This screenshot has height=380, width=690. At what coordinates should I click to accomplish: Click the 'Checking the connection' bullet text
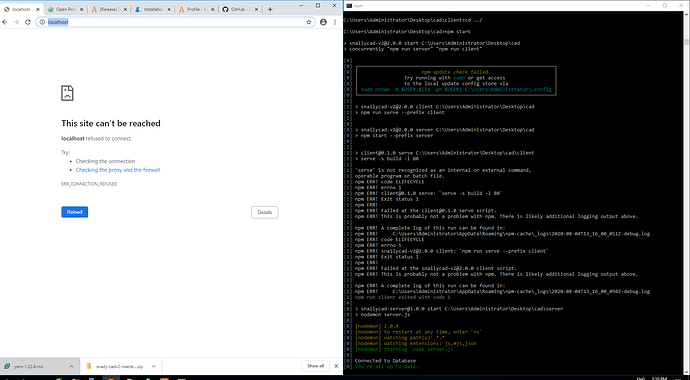click(x=105, y=161)
